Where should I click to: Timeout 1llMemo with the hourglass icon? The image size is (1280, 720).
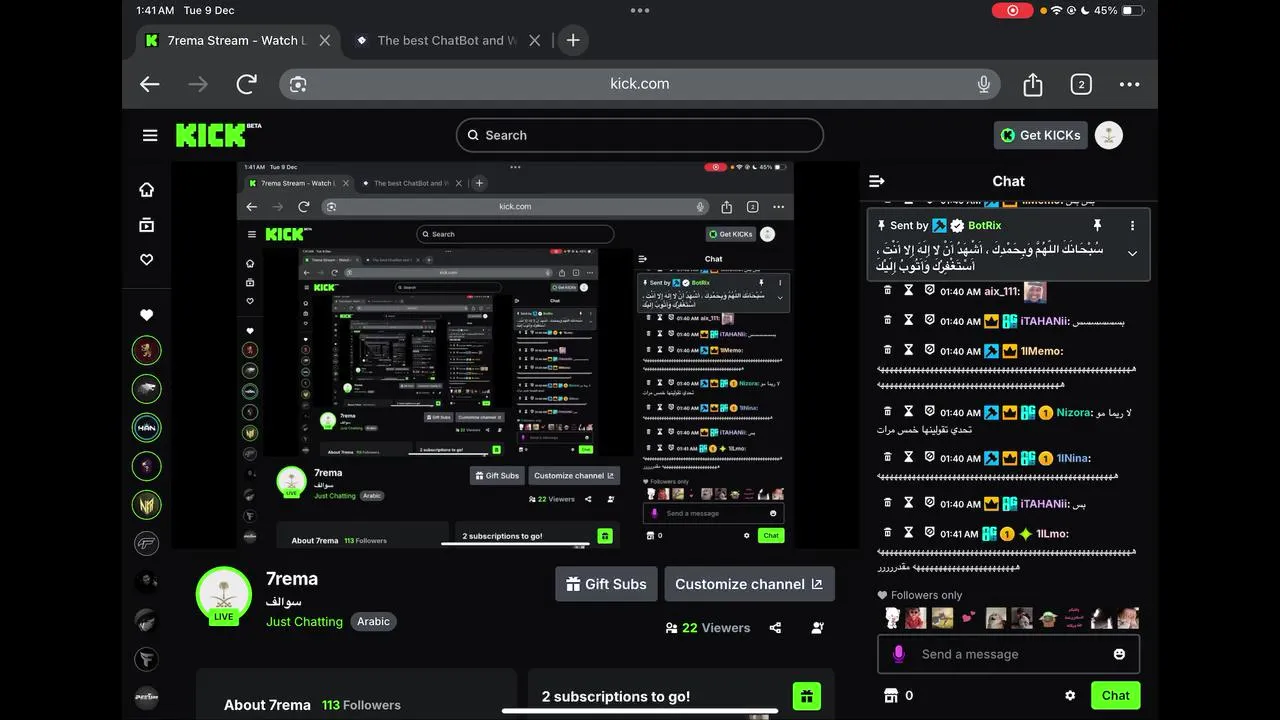pos(908,350)
